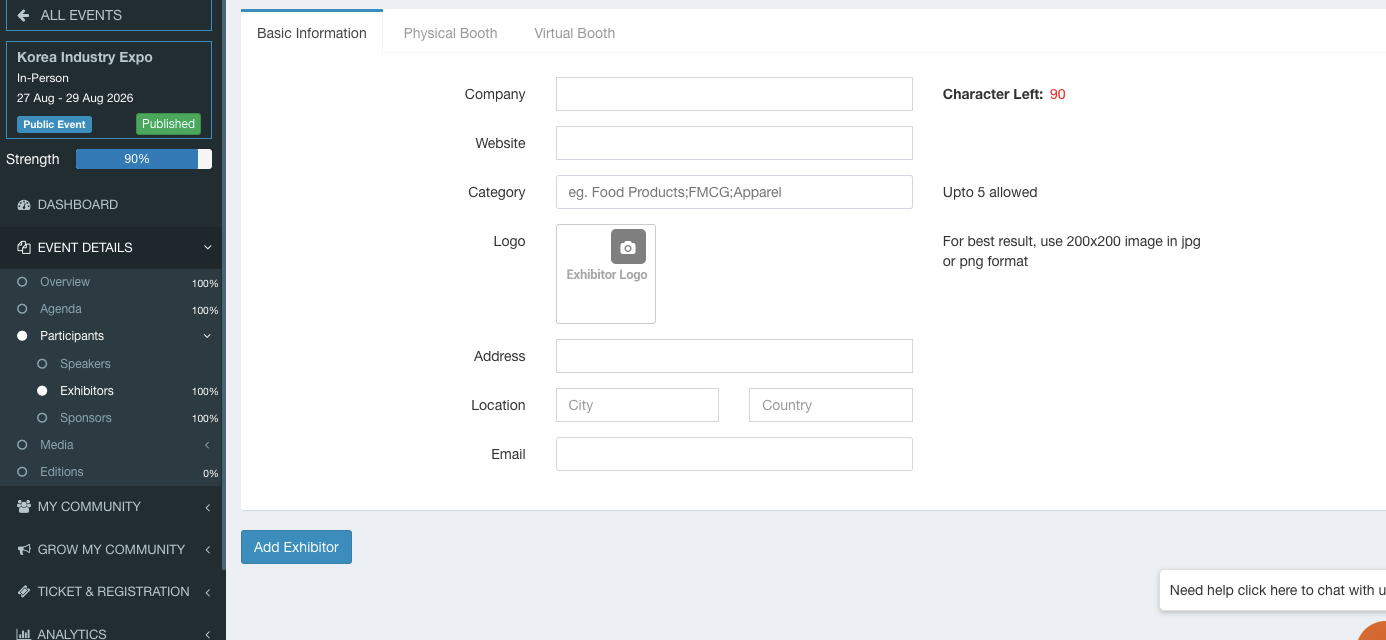1386x640 pixels.
Task: Open the Virtual Booth tab
Action: point(574,33)
